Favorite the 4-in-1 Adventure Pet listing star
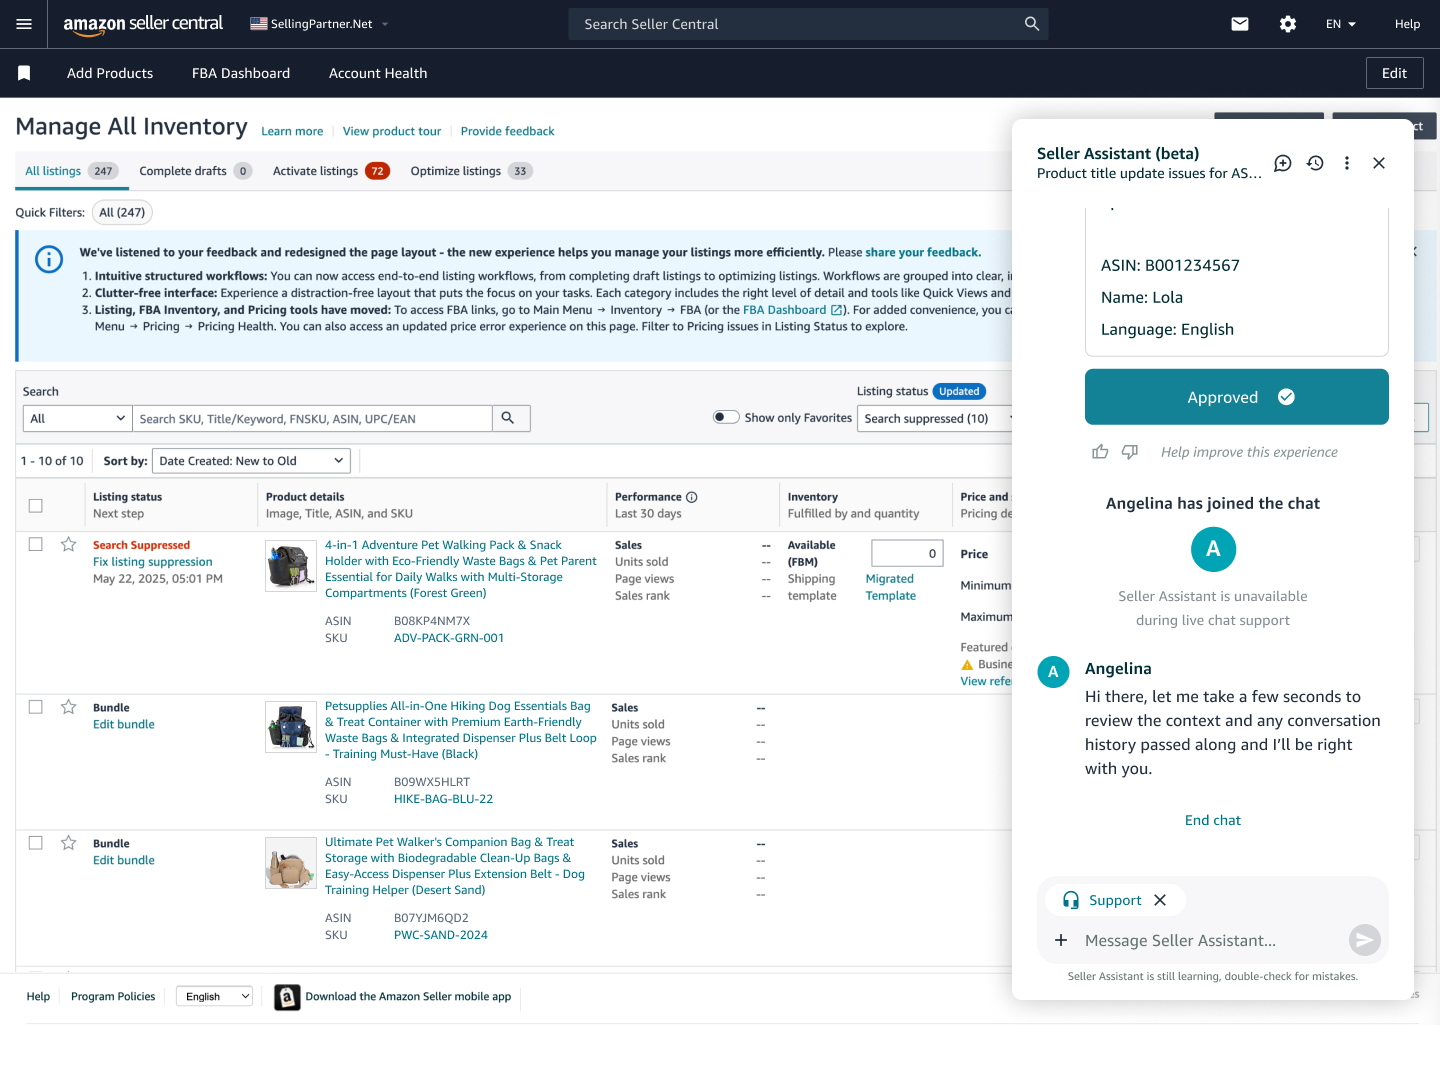1444x1083 pixels. tap(69, 545)
